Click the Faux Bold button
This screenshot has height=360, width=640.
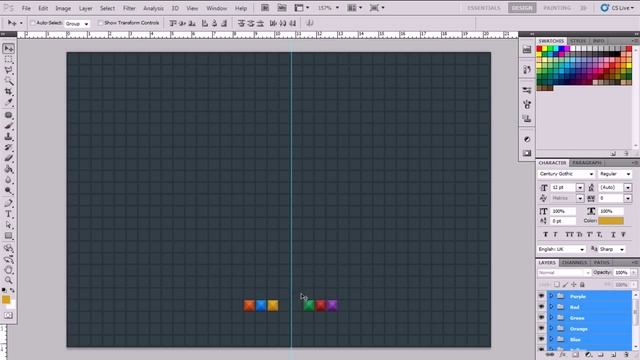pos(545,234)
